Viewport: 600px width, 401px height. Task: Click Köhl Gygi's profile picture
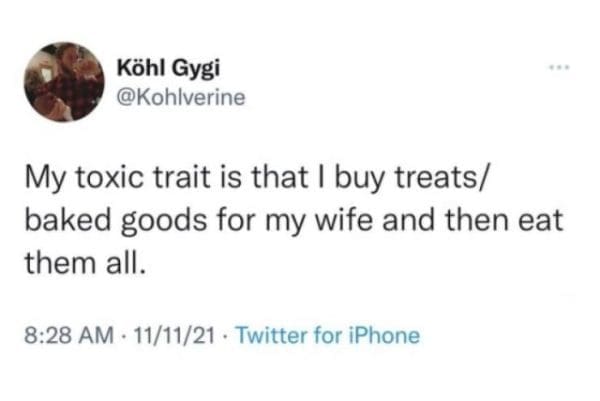pyautogui.click(x=66, y=81)
